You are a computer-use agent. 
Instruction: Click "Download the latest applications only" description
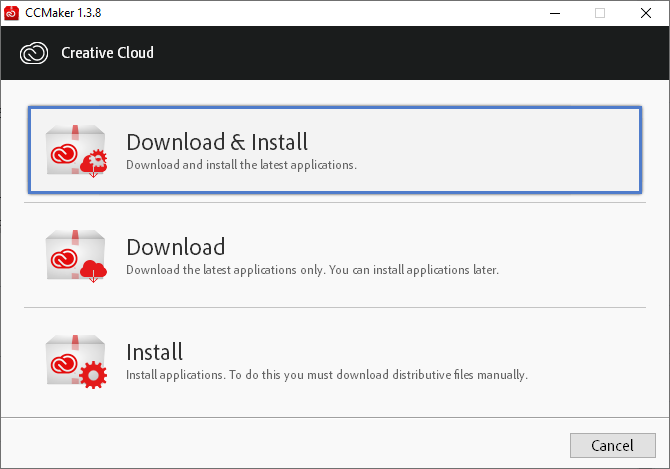tap(312, 270)
